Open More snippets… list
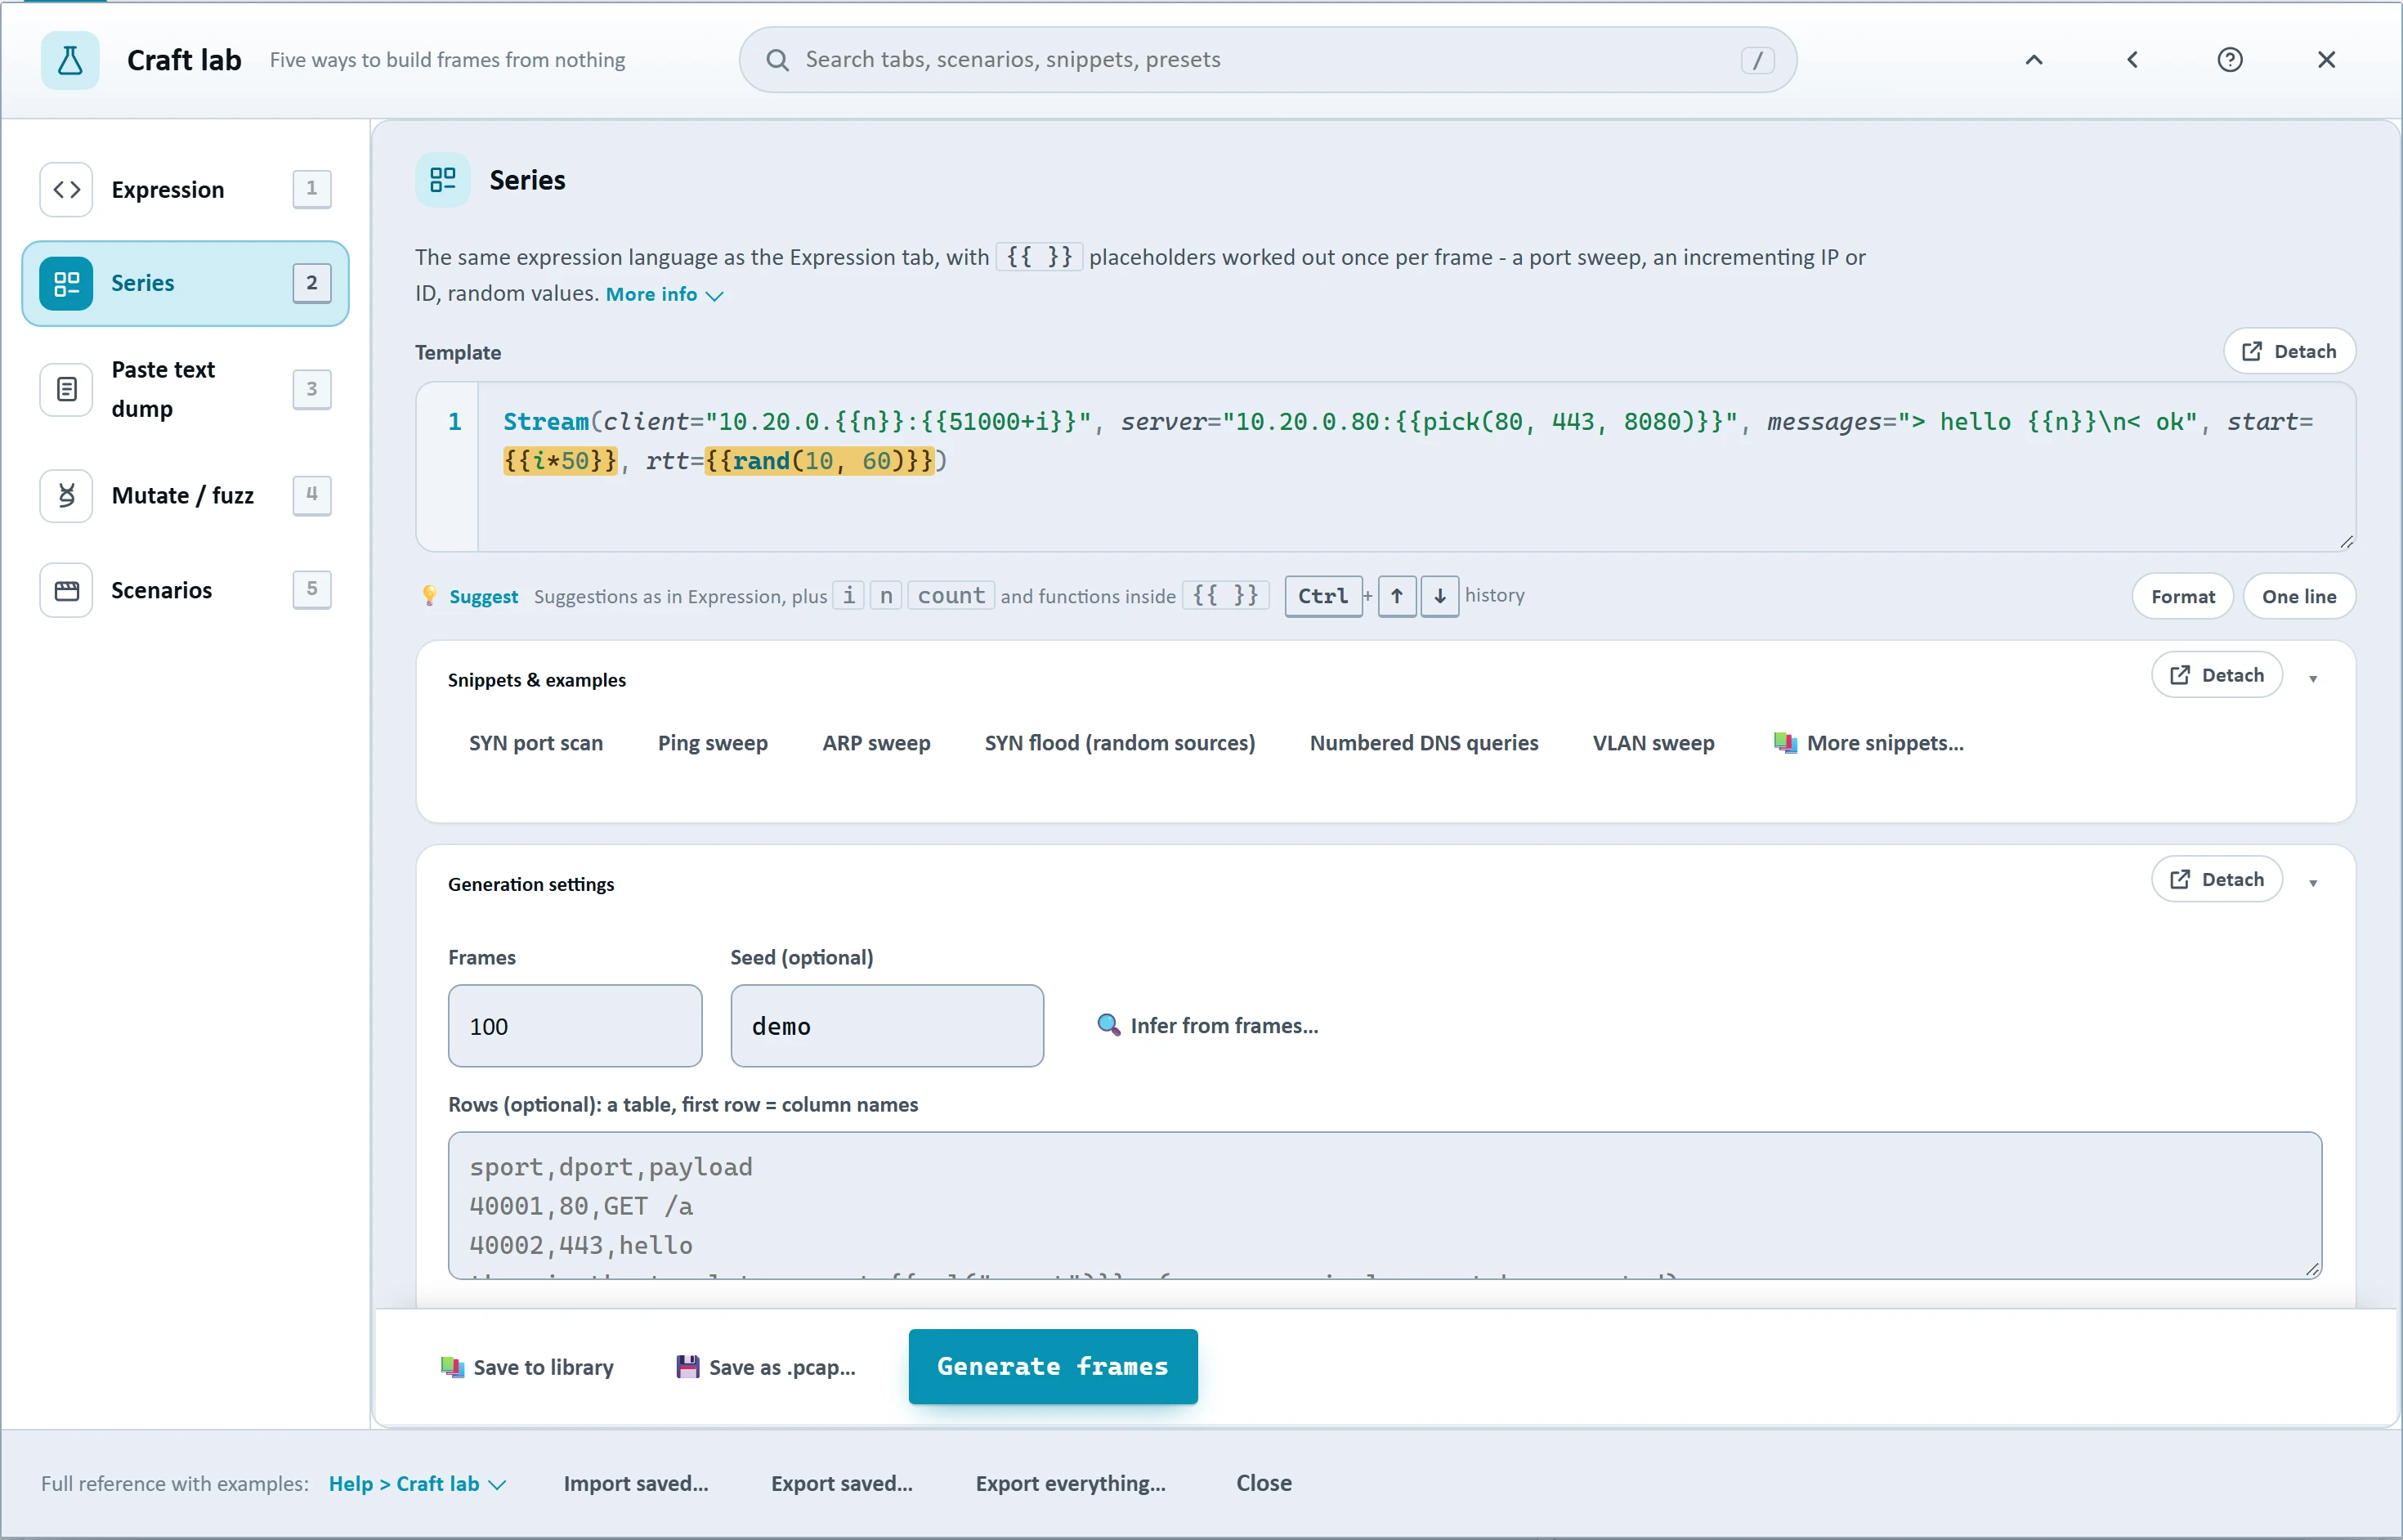2403x1540 pixels. [x=1868, y=743]
